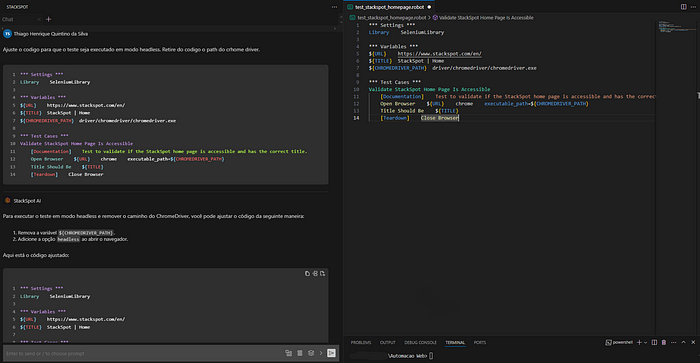Open StackSpot panel more actions menu
This screenshot has height=363, width=700.
tap(334, 7)
